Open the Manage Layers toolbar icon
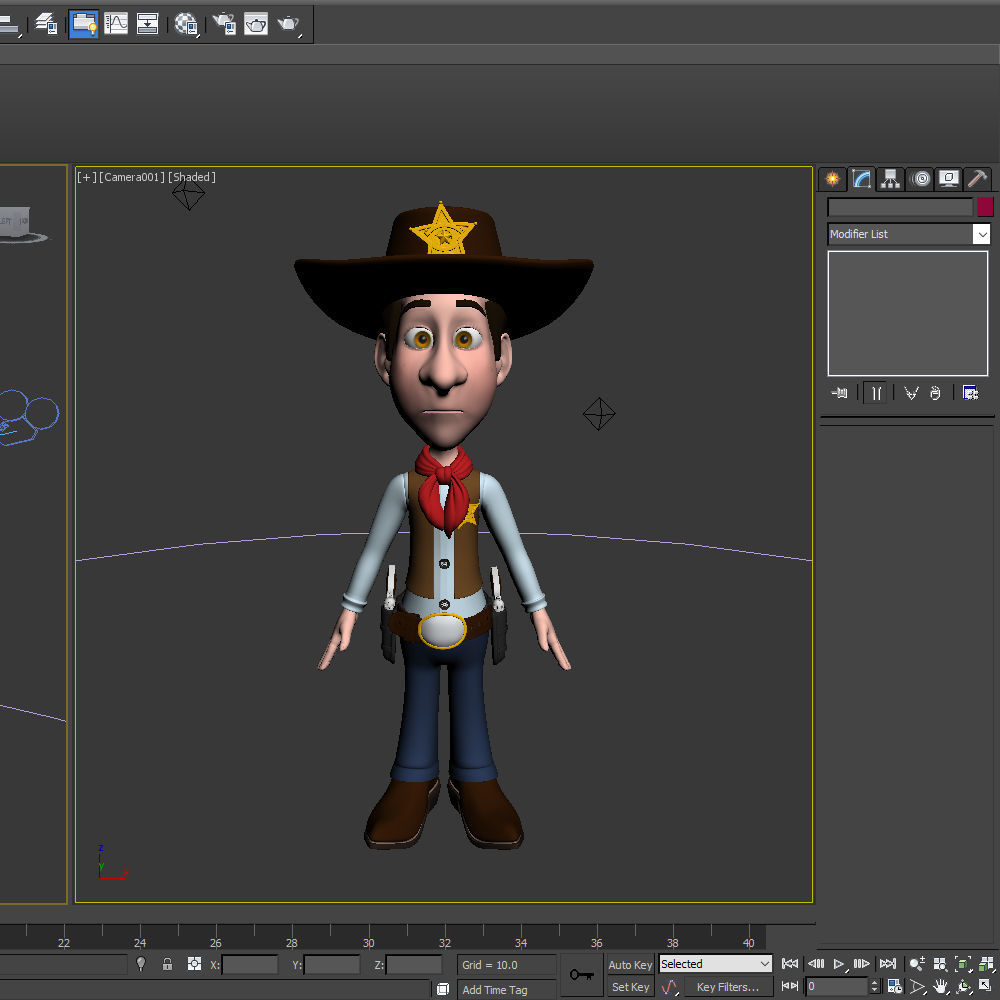The width and height of the screenshot is (1000, 1000). (x=46, y=24)
